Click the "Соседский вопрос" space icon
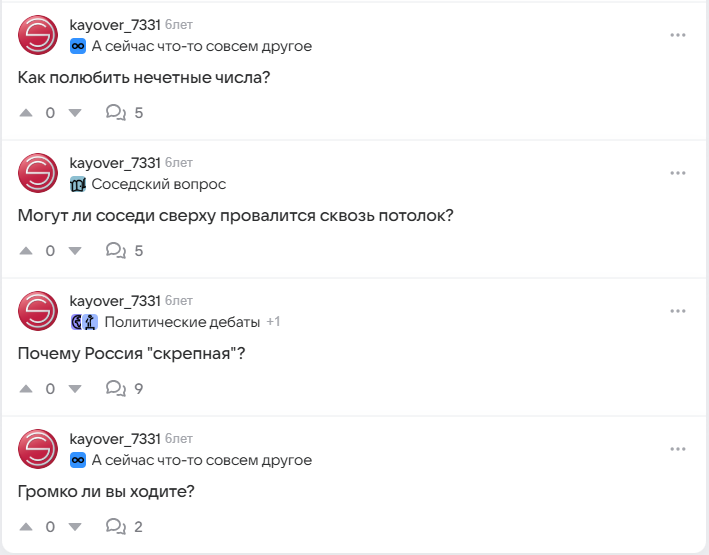This screenshot has width=709, height=555. [x=78, y=184]
